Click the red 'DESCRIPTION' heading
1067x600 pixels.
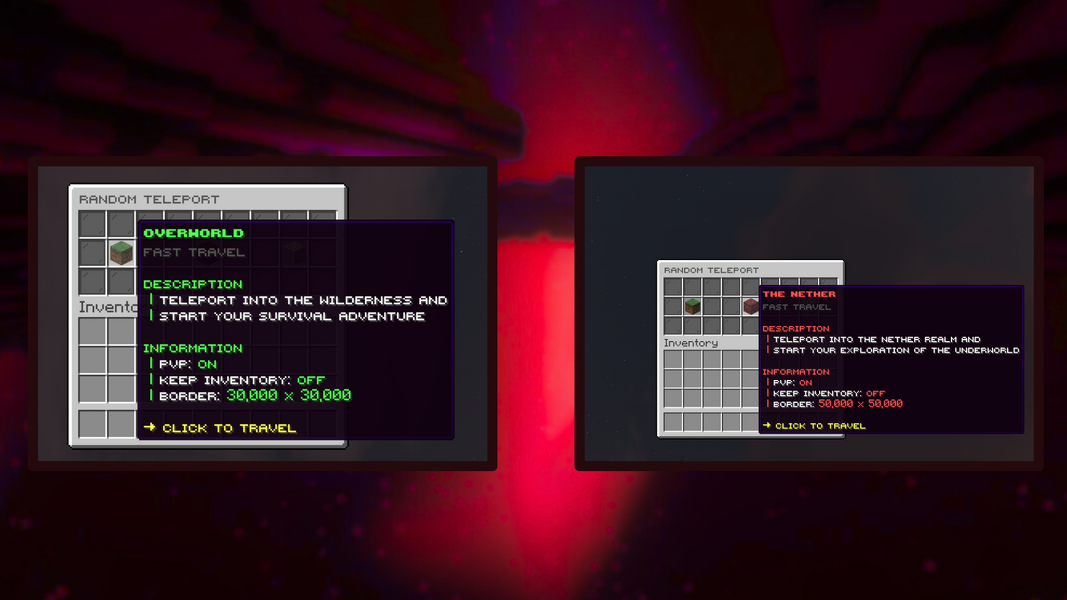(x=795, y=329)
